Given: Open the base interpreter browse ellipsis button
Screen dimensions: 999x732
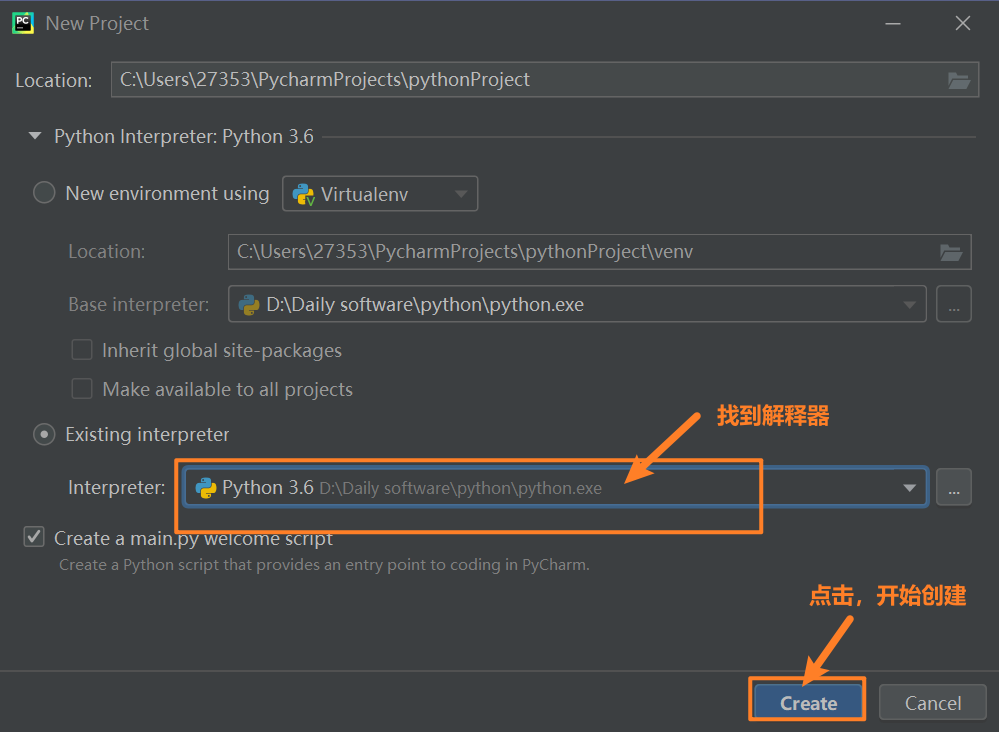Looking at the screenshot, I should pos(954,304).
